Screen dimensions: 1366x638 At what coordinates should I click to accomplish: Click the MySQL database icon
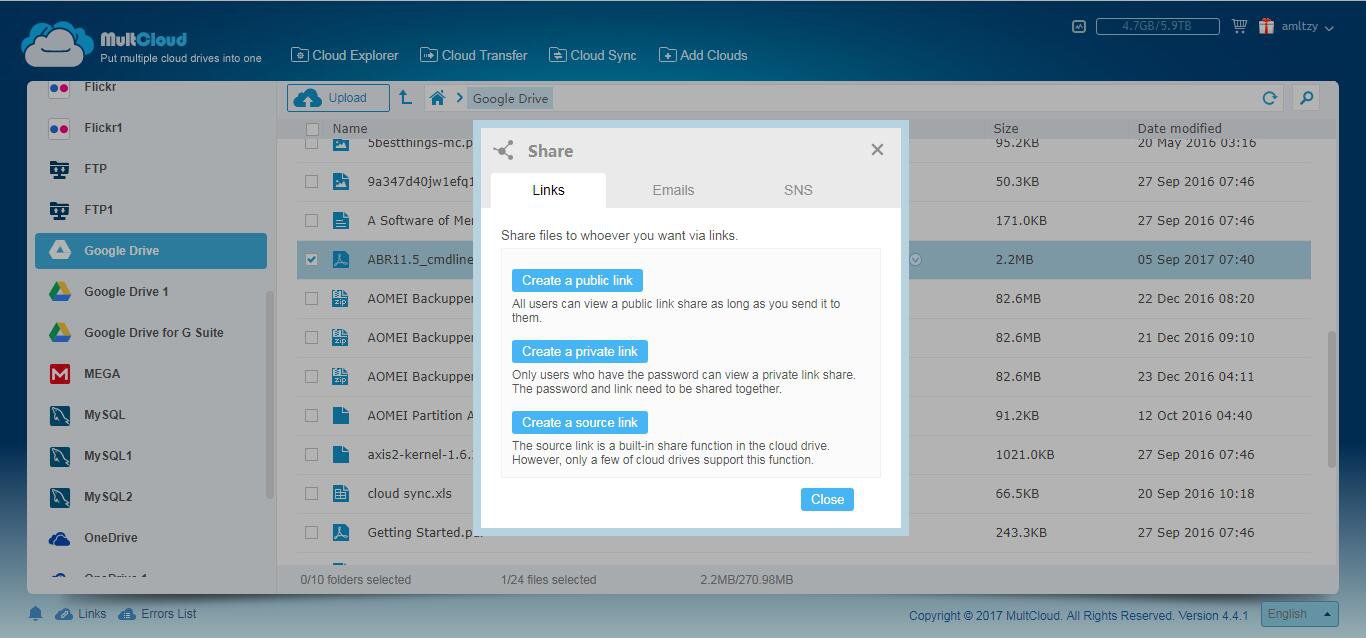[60, 415]
